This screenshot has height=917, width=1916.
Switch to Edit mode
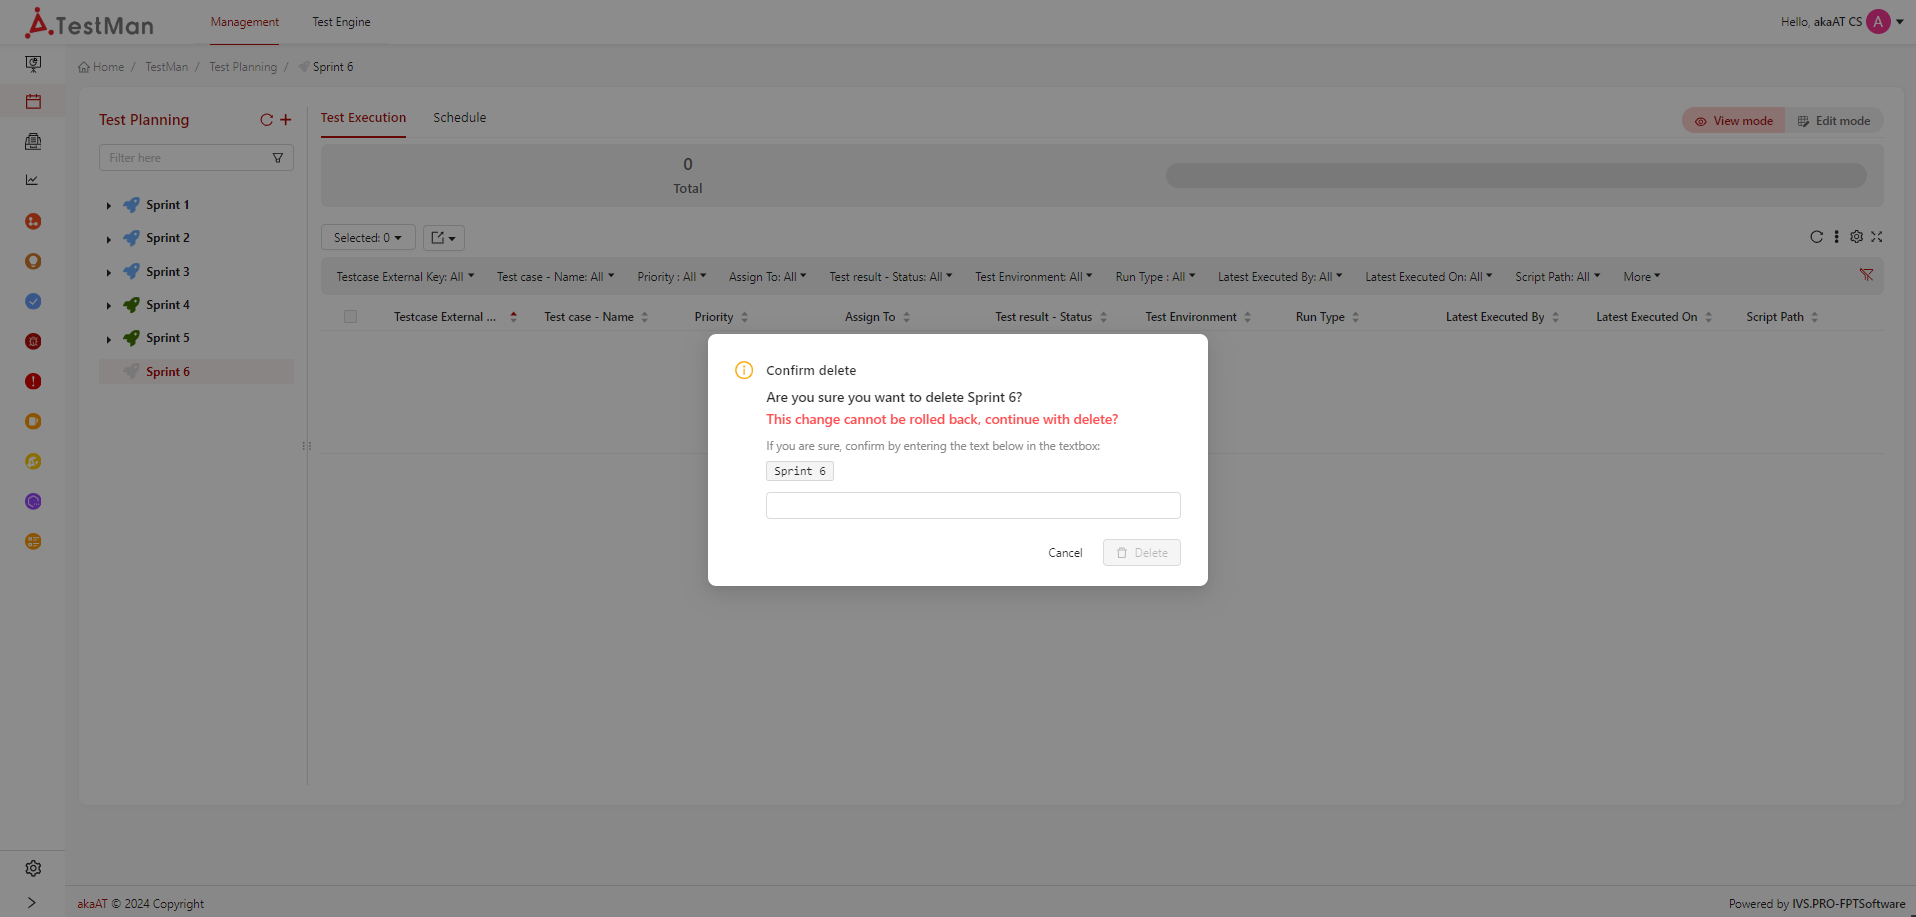coord(1834,121)
